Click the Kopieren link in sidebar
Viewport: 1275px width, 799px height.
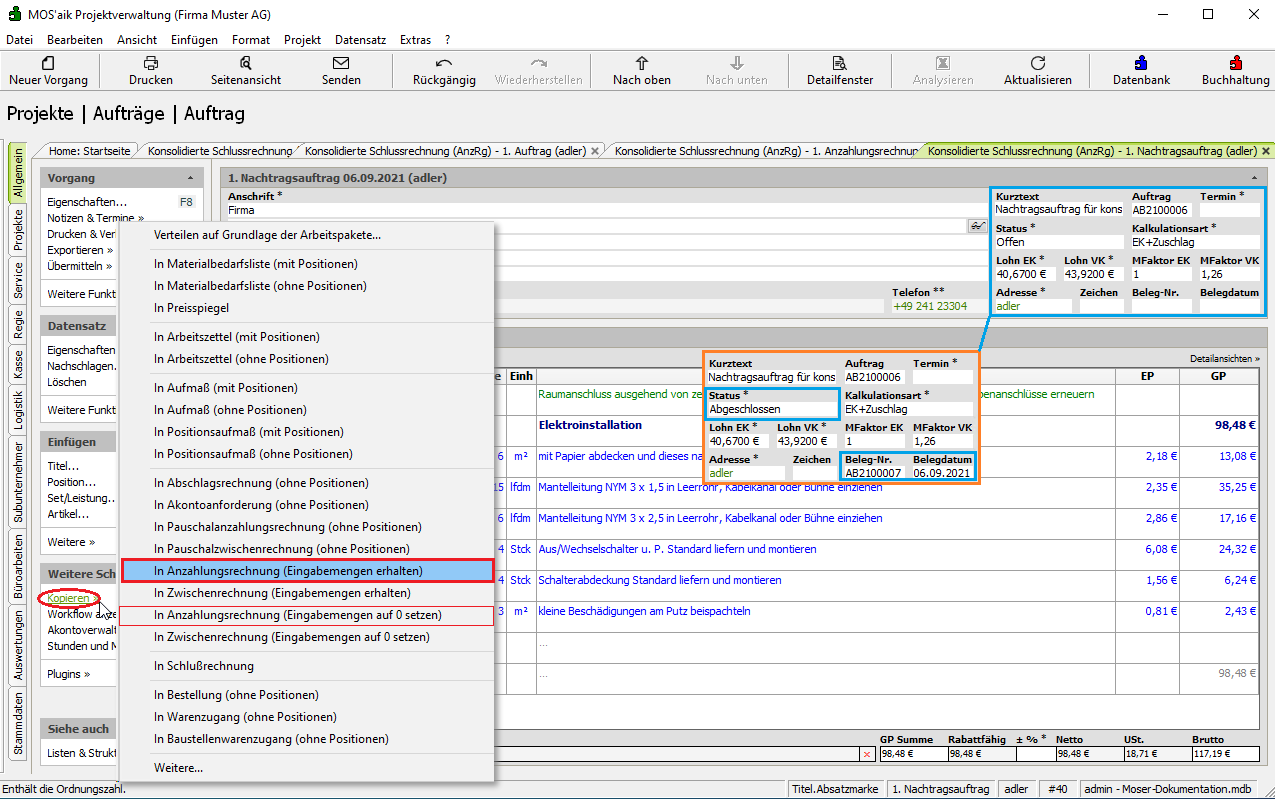pyautogui.click(x=69, y=598)
